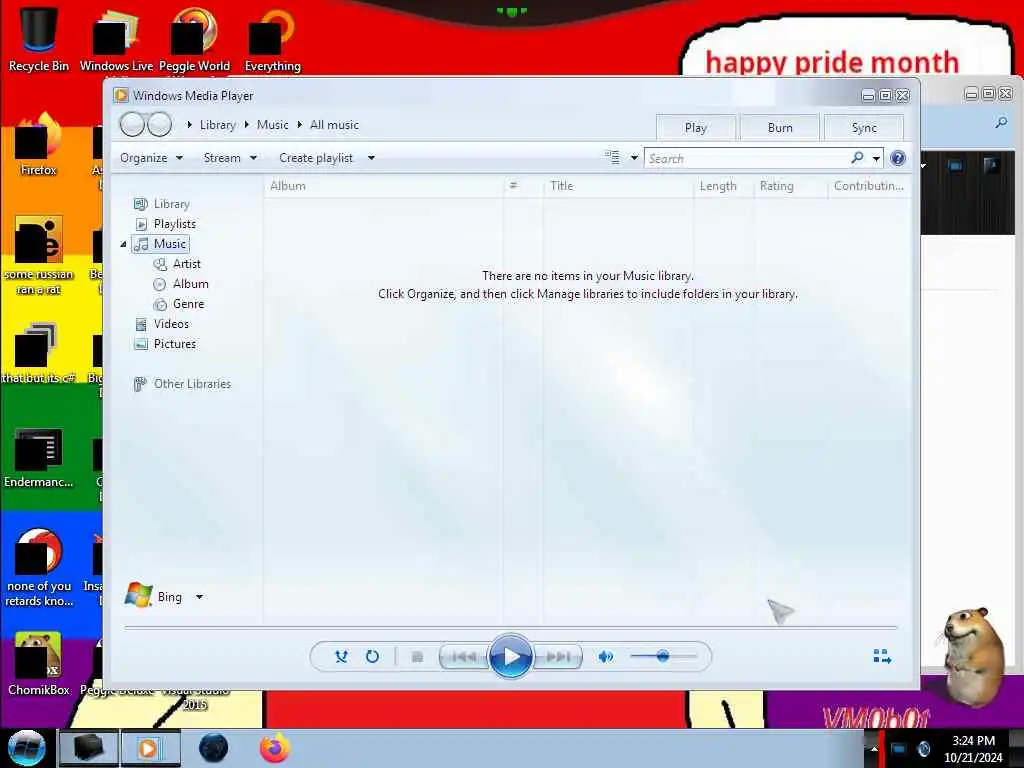Image resolution: width=1024 pixels, height=768 pixels.
Task: Click the View options icon
Action: (x=613, y=157)
